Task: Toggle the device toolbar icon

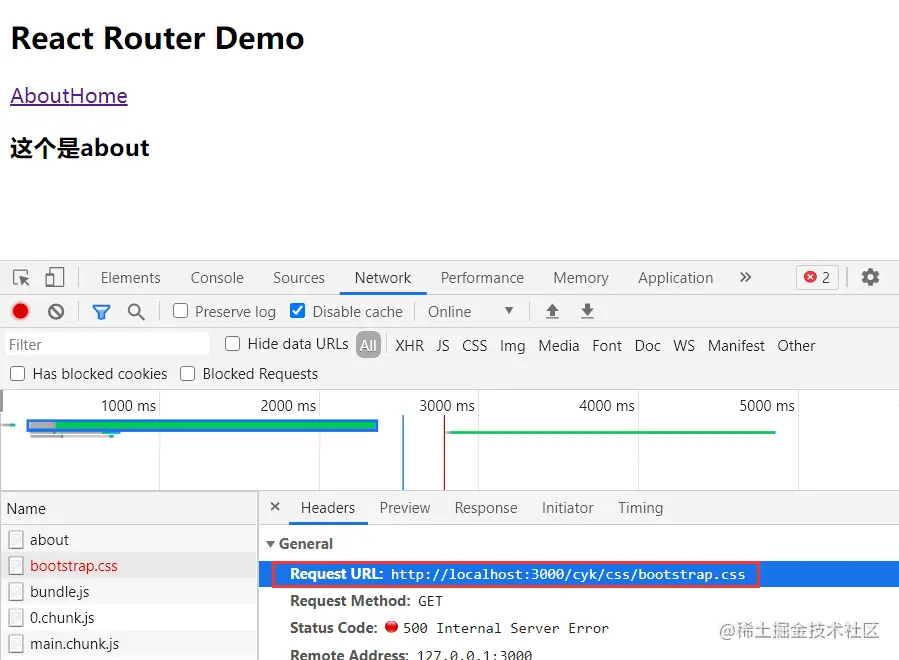Action: click(x=54, y=278)
